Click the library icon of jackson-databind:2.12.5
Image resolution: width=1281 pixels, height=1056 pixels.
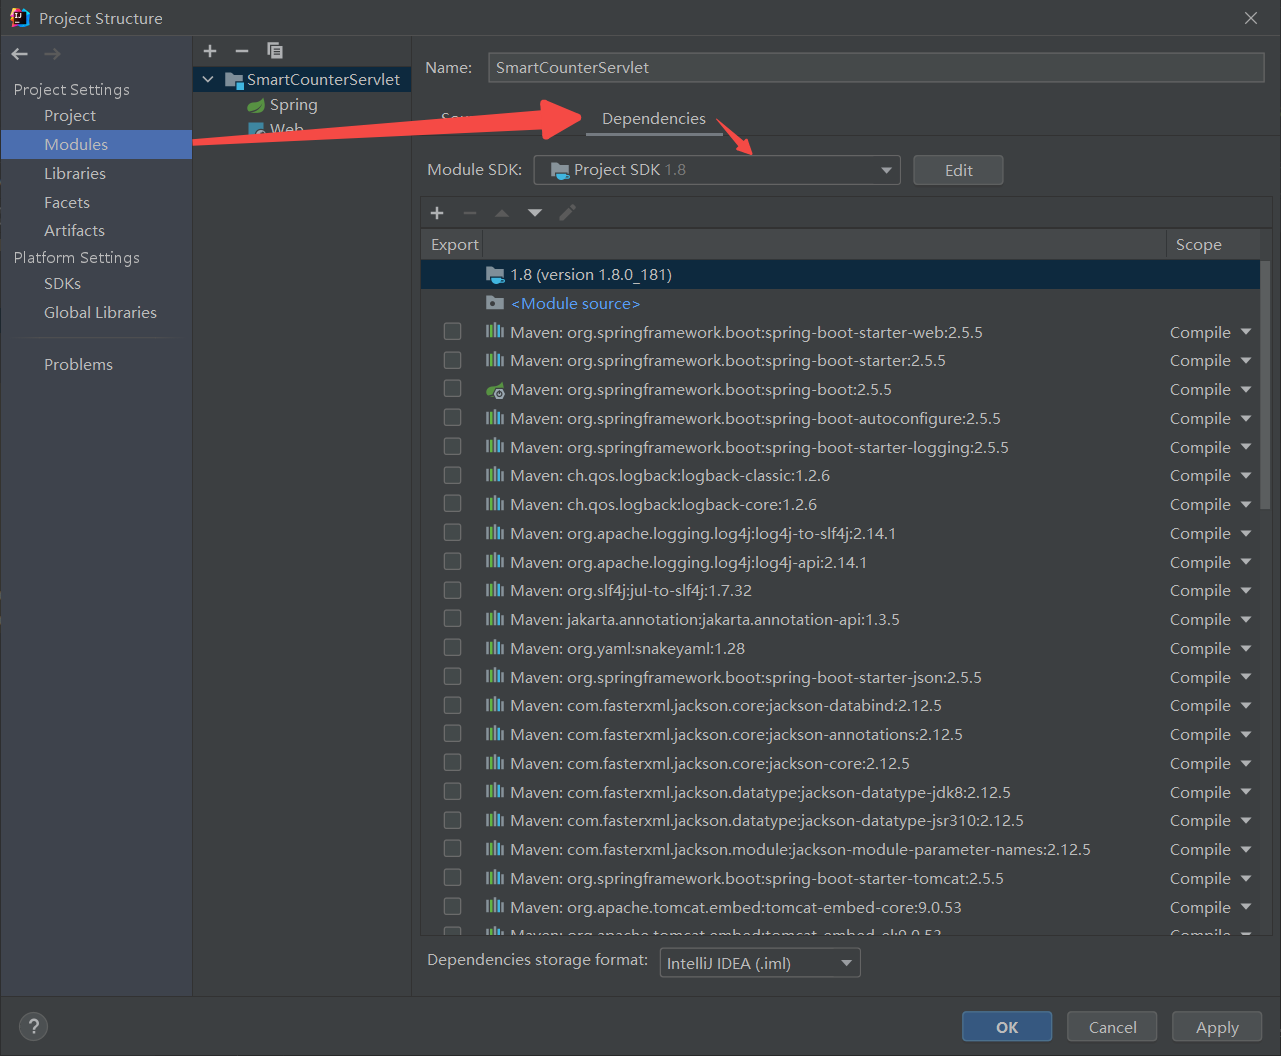(495, 705)
